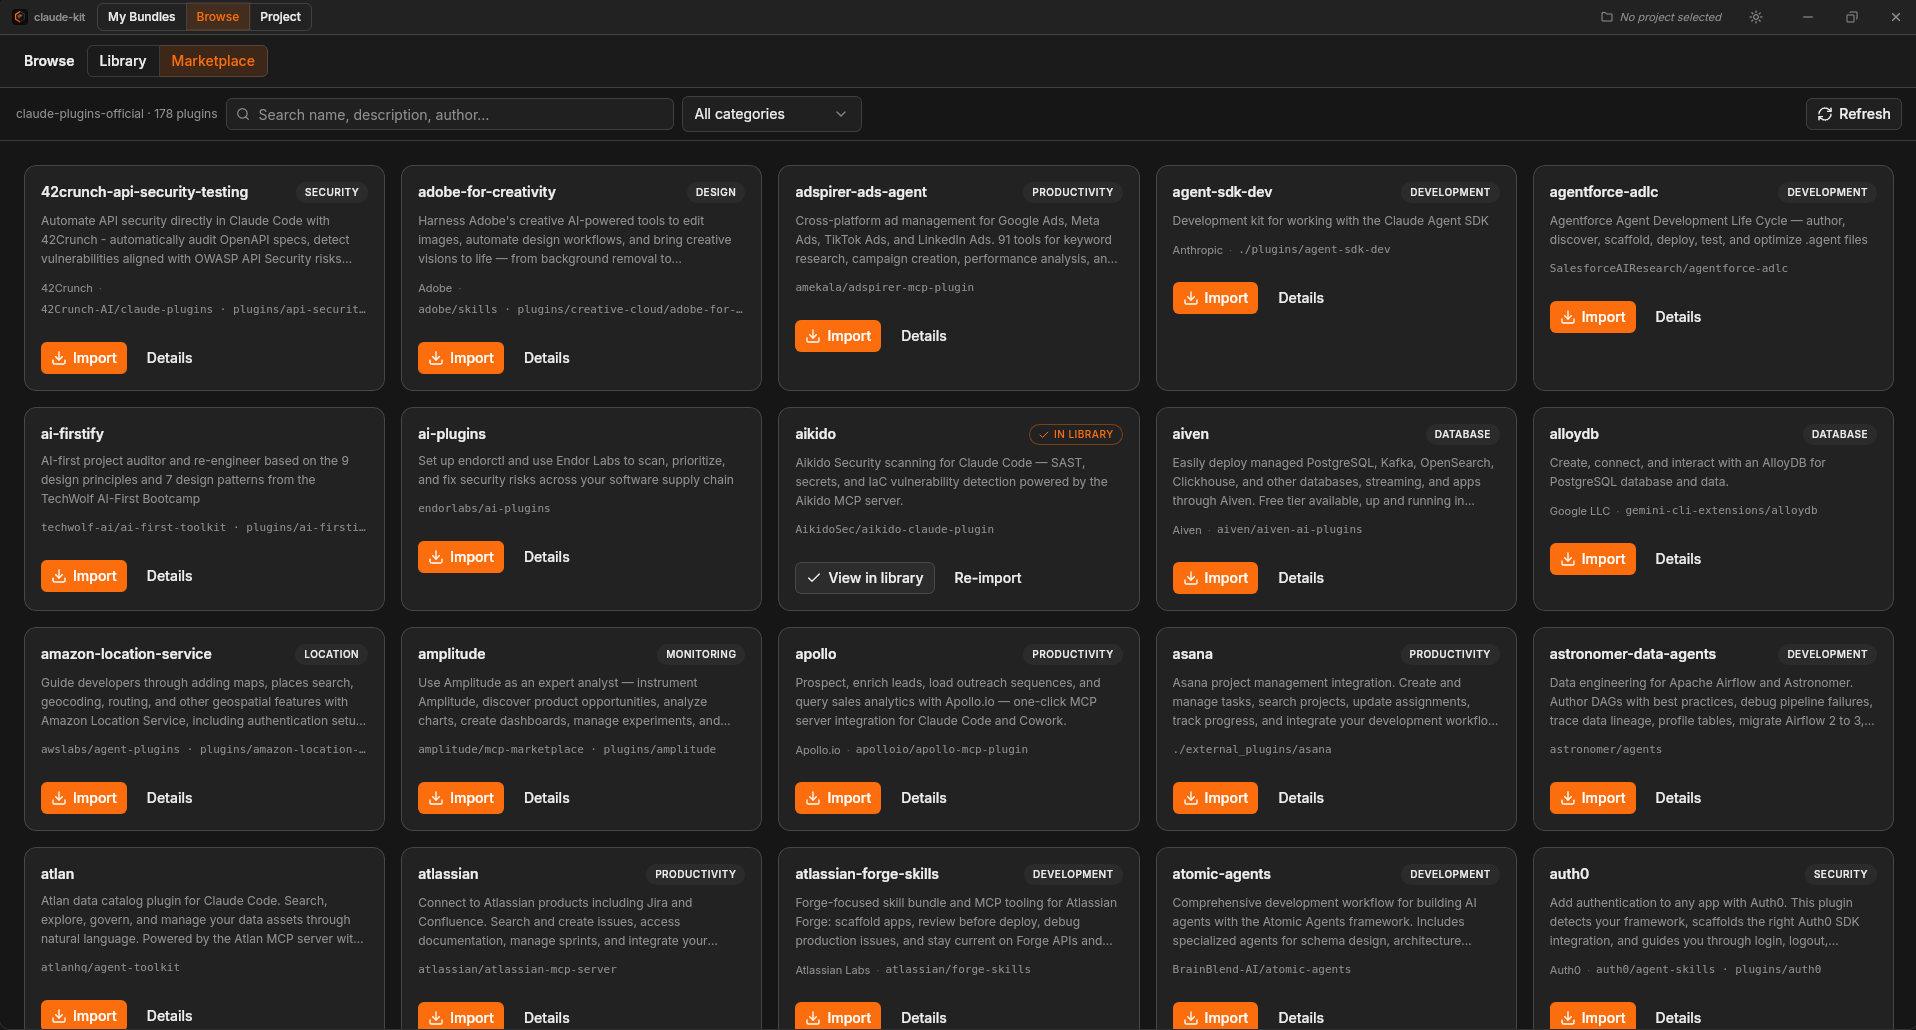1916x1030 pixels.
Task: Click claude-plugins-official 178 plugins label
Action: click(x=117, y=114)
